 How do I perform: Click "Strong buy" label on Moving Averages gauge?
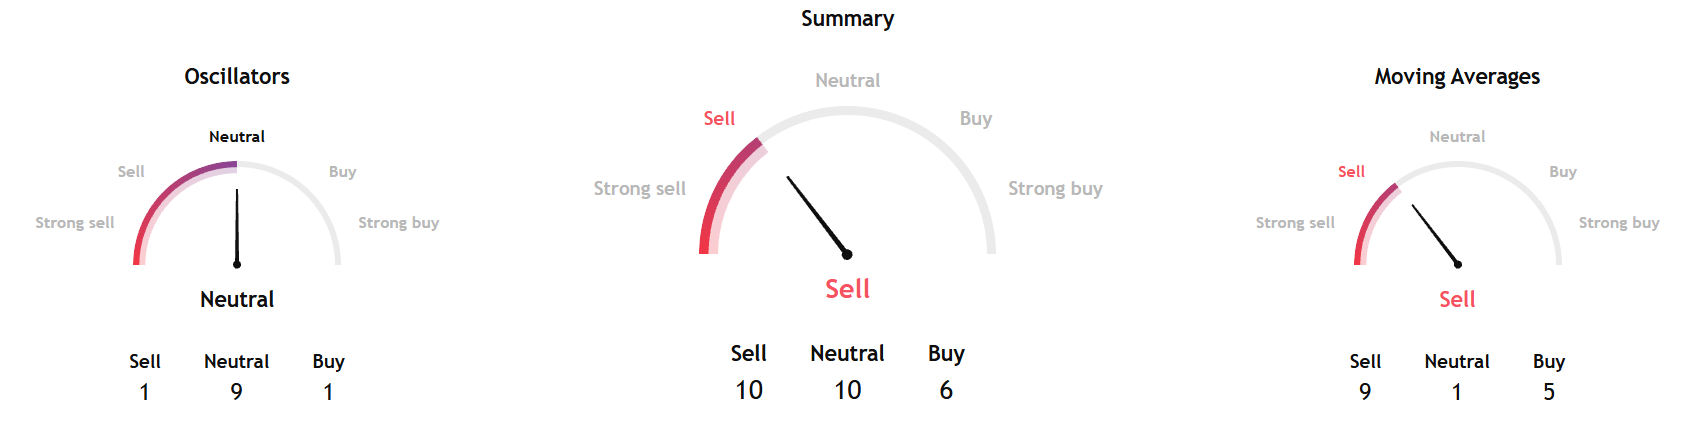pyautogui.click(x=1619, y=223)
